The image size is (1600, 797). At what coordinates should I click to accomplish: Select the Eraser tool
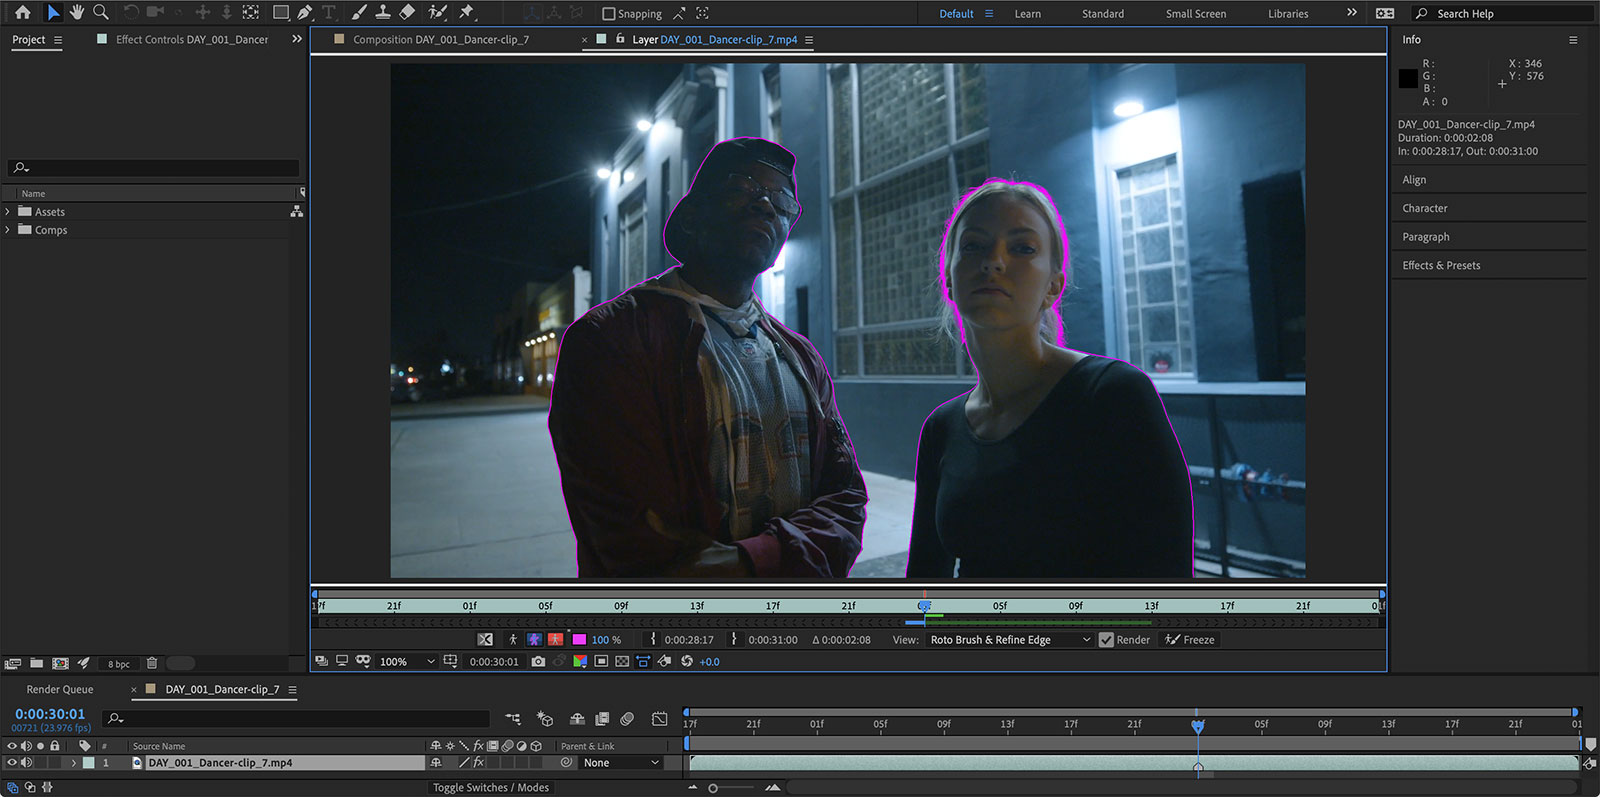407,13
